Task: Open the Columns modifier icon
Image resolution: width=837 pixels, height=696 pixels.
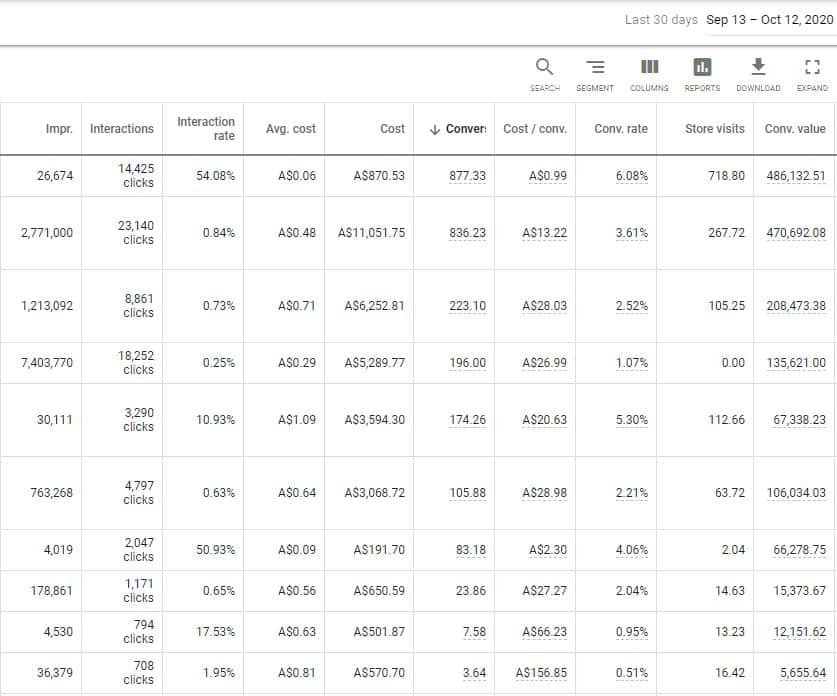Action: [x=649, y=68]
